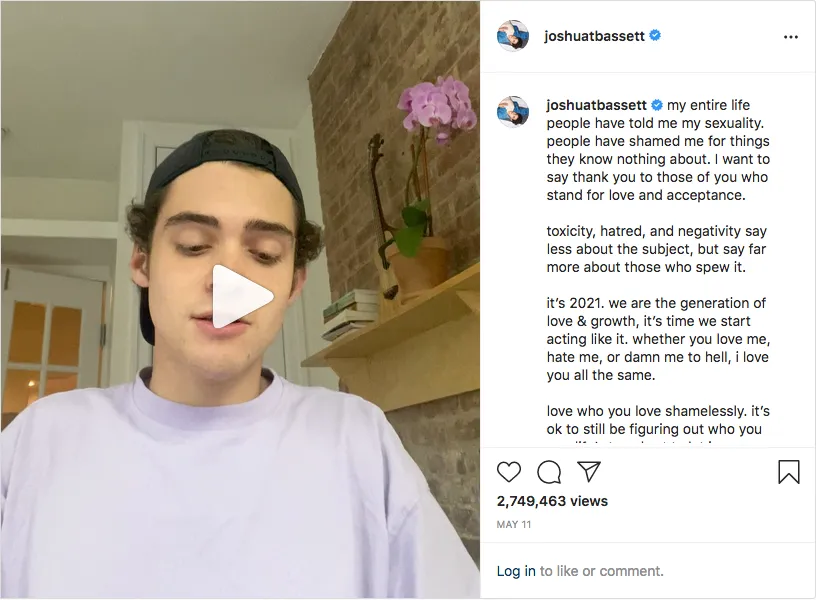Play the Instagram video
Screen dimensions: 816x600
click(x=243, y=297)
